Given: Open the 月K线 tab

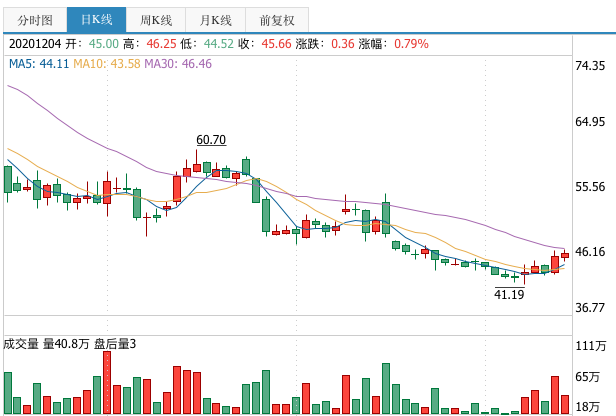Looking at the screenshot, I should [215, 20].
